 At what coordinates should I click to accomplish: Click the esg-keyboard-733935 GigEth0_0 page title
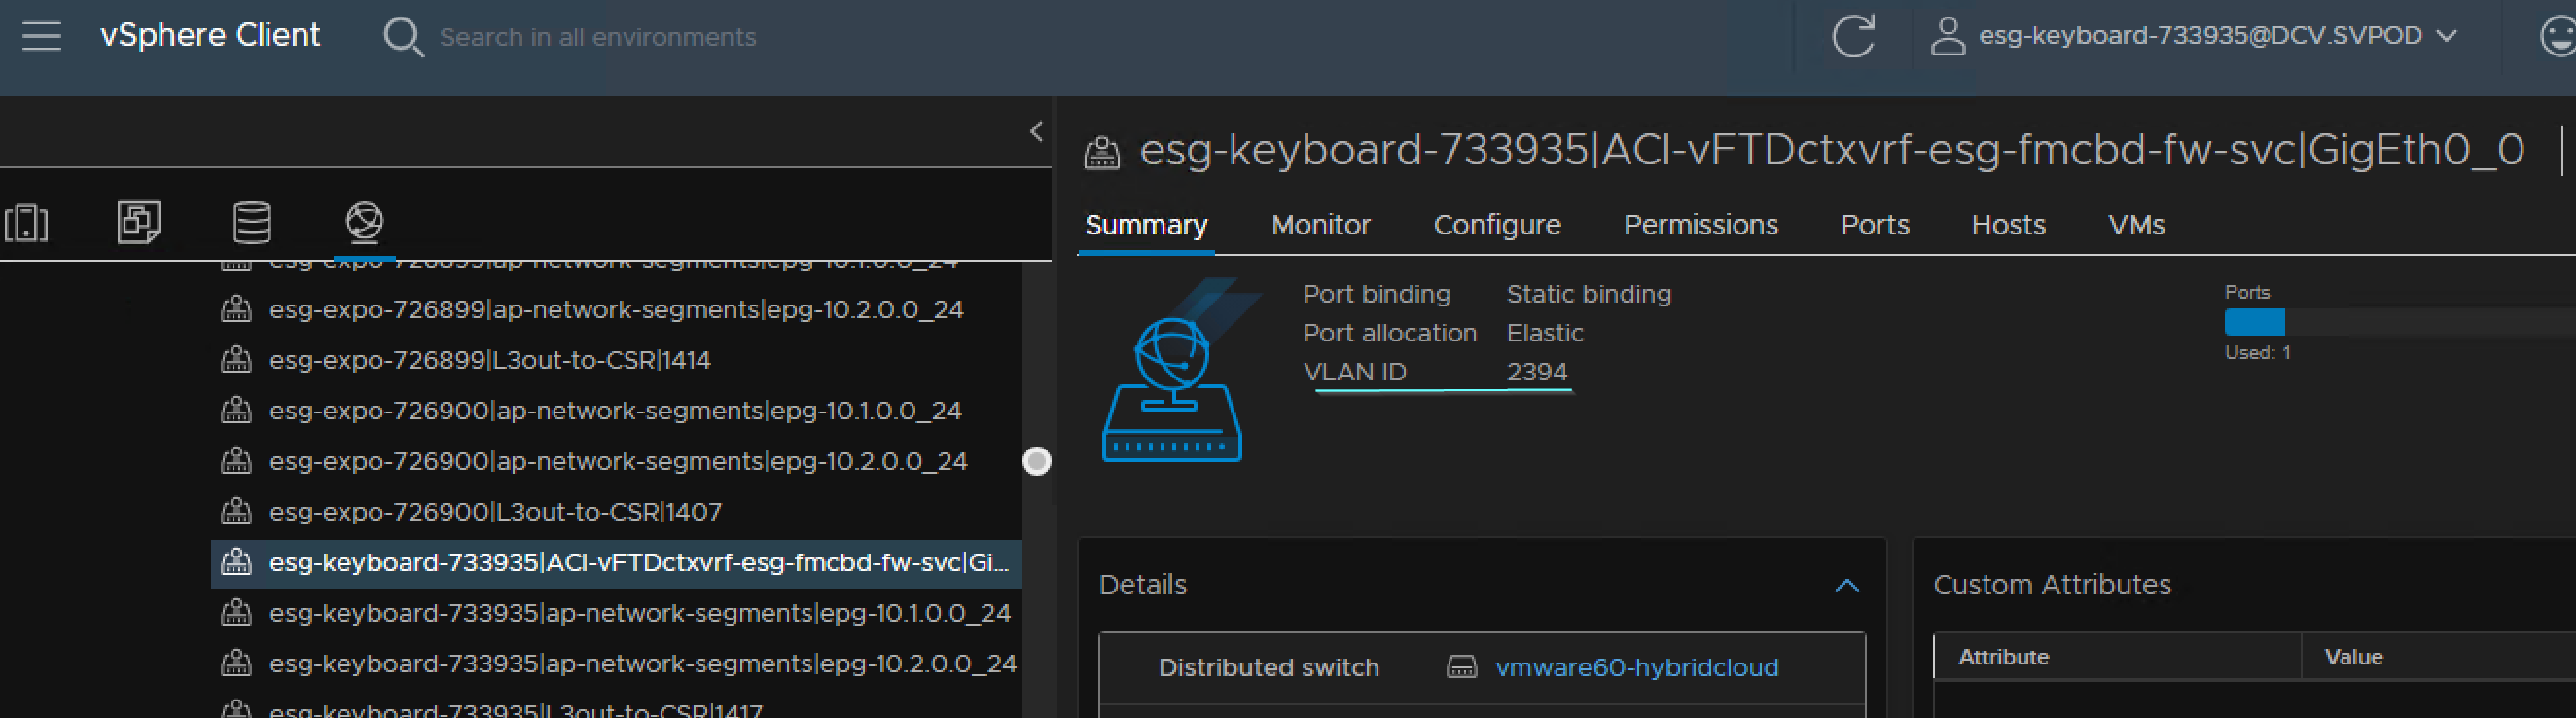click(x=1831, y=151)
